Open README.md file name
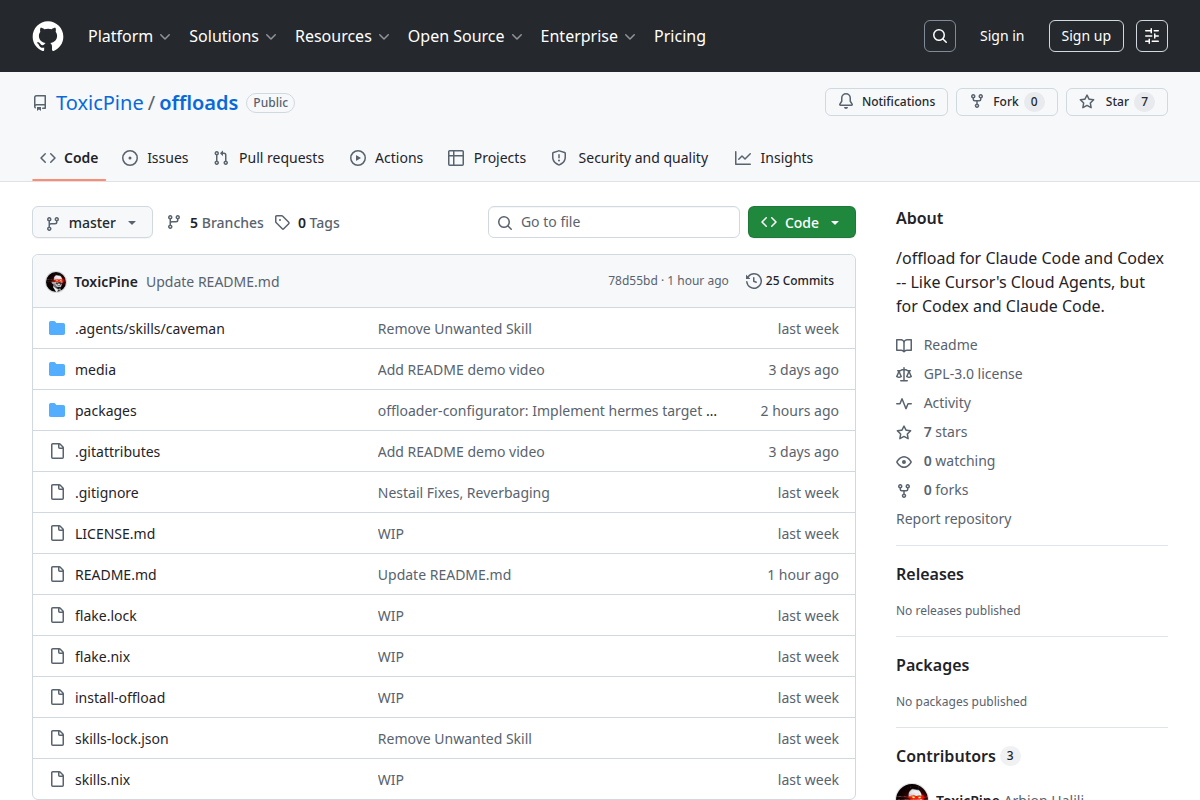Screen dimensions: 1200x800 coord(116,575)
